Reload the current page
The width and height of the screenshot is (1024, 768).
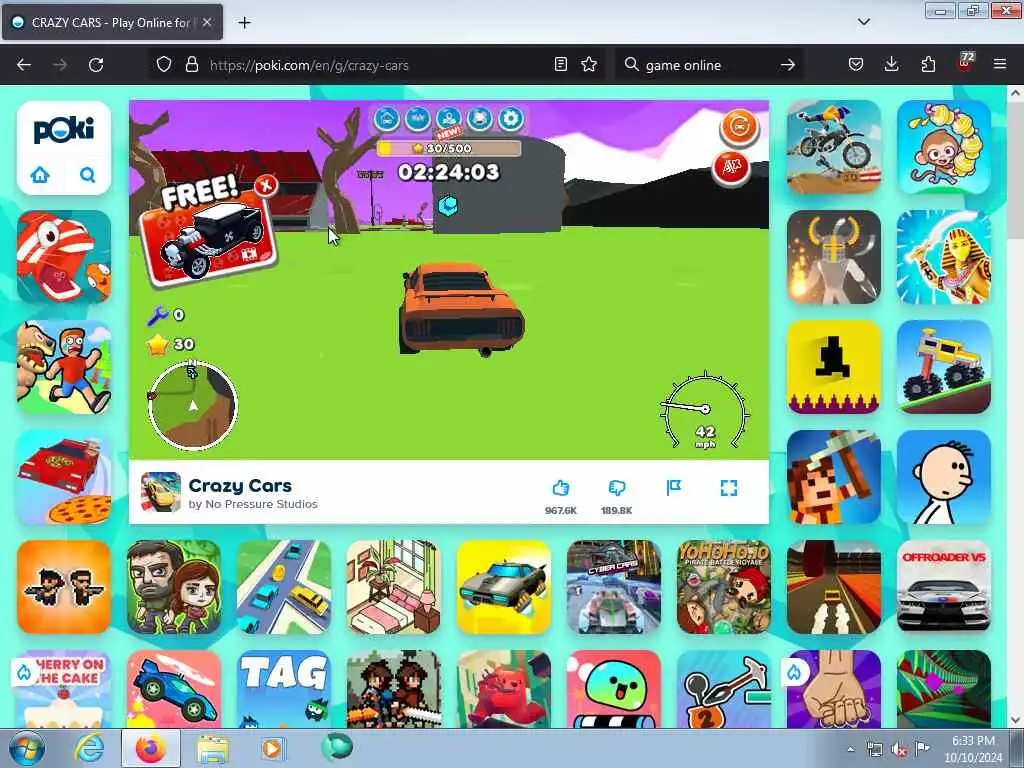[96, 65]
